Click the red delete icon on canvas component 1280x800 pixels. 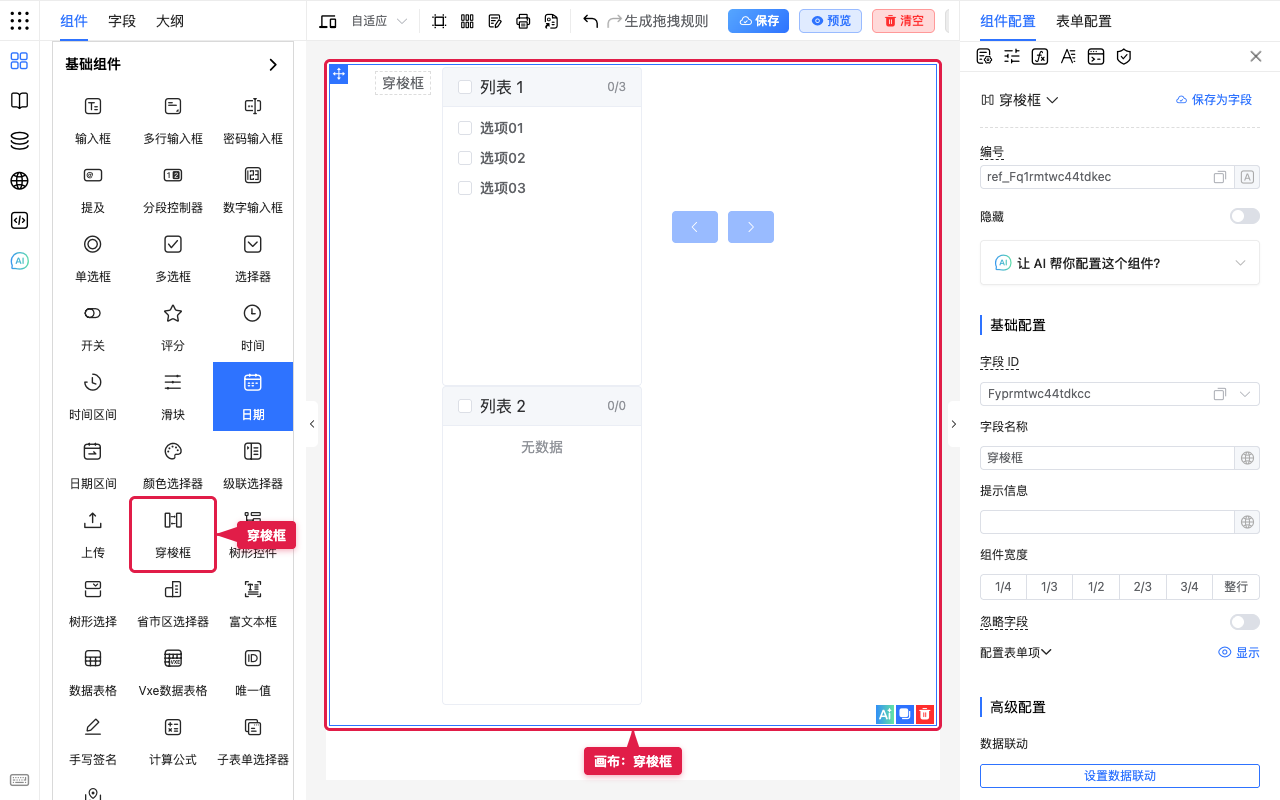pyautogui.click(x=925, y=714)
